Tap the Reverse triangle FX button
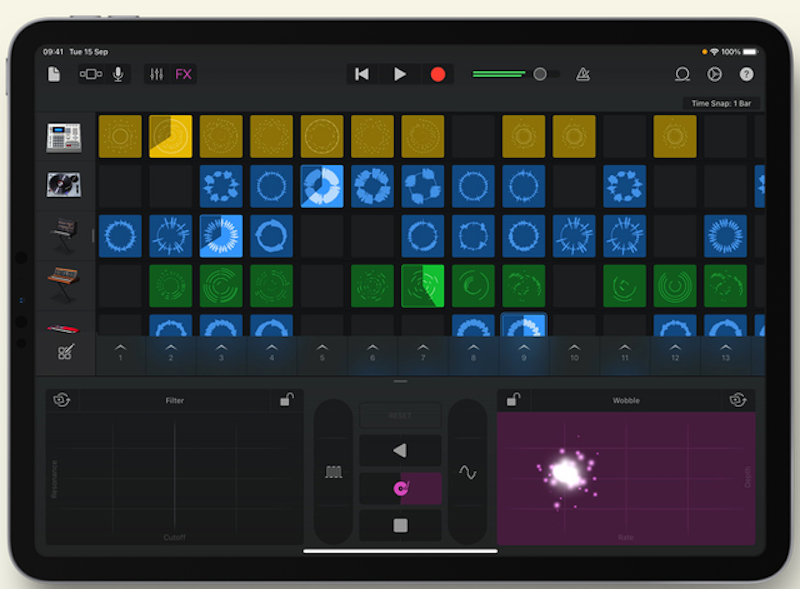The width and height of the screenshot is (800, 589). point(400,450)
